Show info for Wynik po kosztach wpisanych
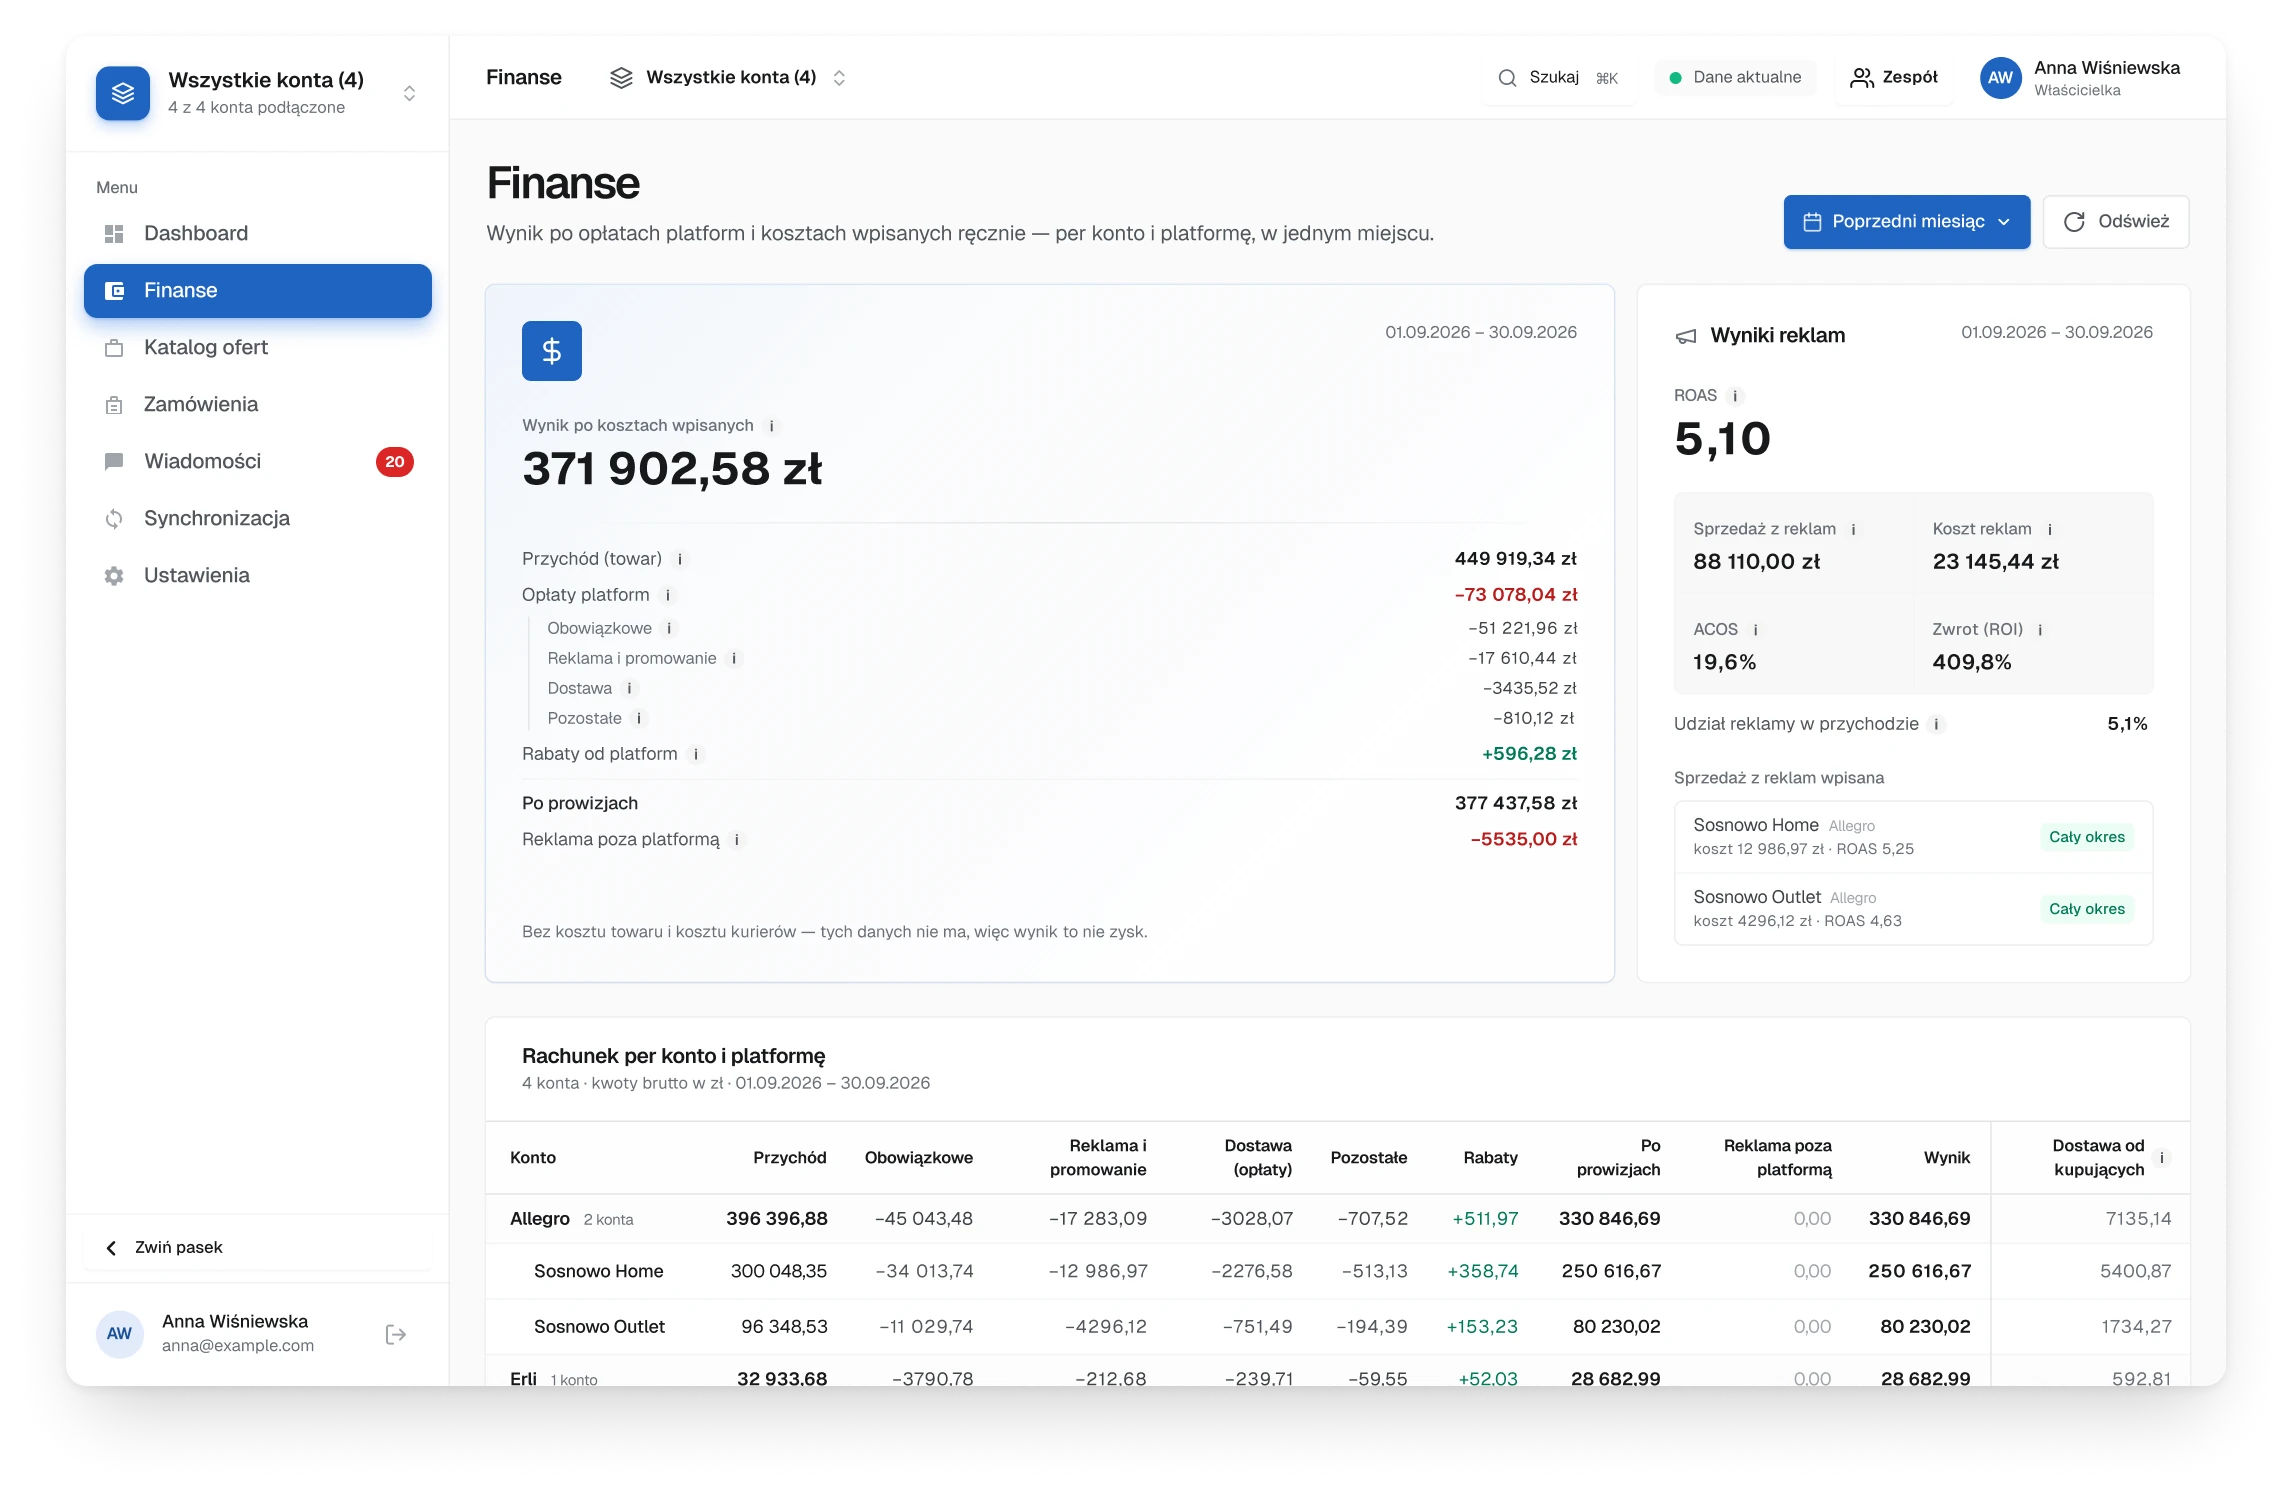The width and height of the screenshot is (2292, 1494). [x=771, y=426]
